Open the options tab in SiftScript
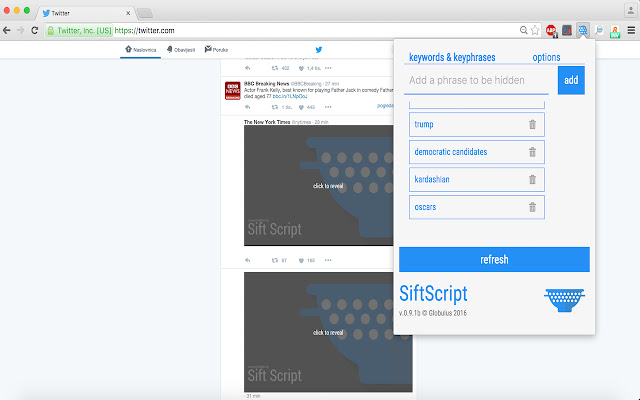Screen dimensions: 640x400 546,57
